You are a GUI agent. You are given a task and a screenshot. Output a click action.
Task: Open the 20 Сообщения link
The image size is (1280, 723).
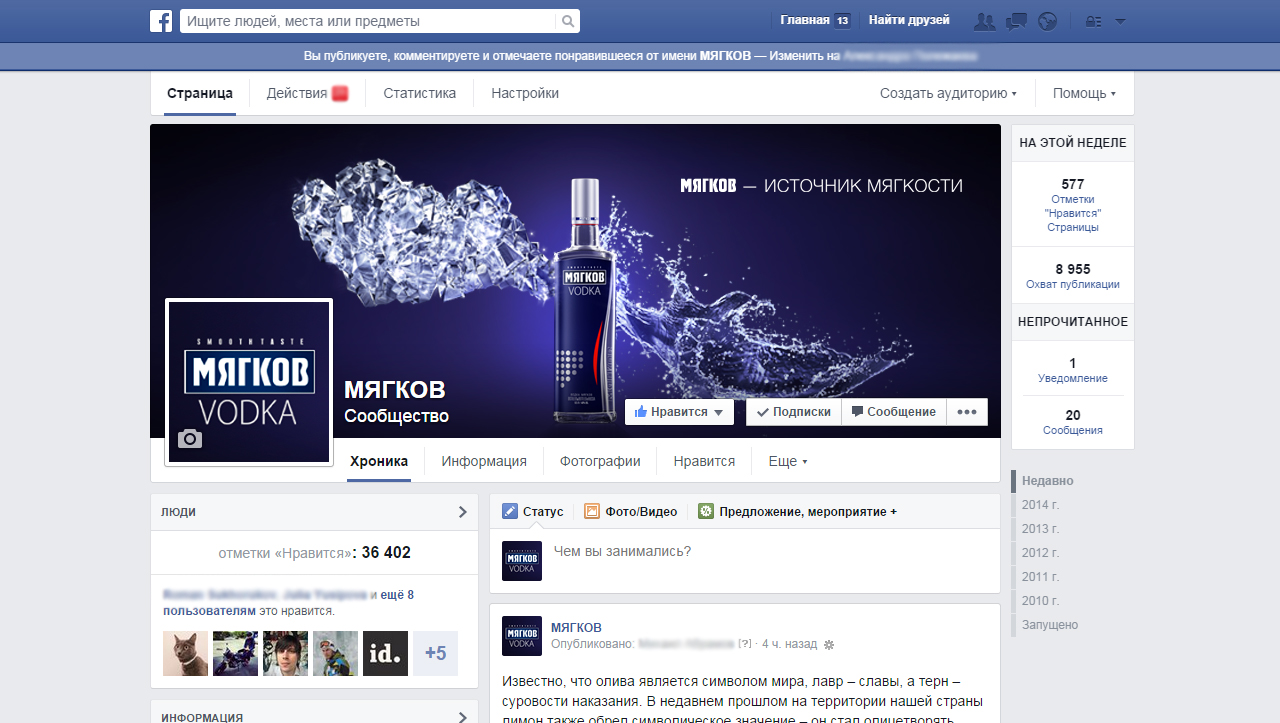pos(1073,422)
